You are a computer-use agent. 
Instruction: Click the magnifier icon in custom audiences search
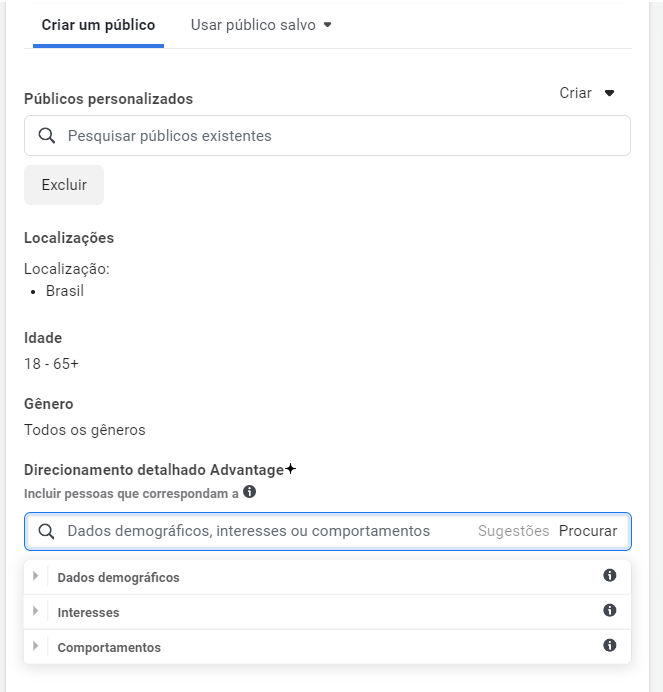click(47, 135)
